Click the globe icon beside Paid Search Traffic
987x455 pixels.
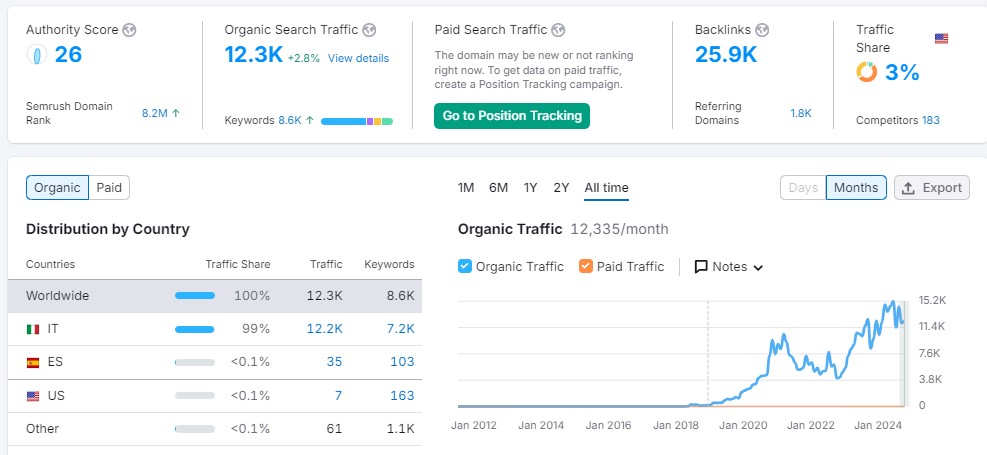point(558,30)
